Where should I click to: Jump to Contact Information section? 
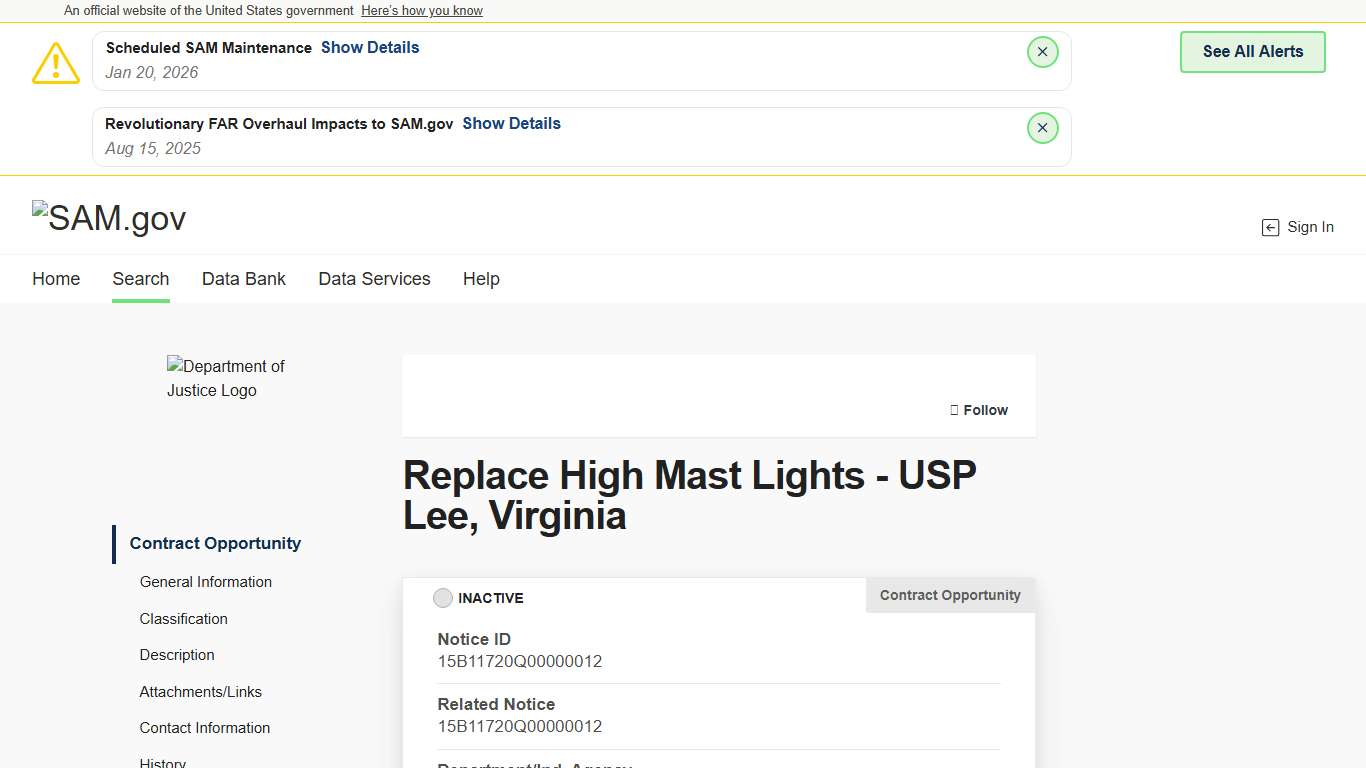click(205, 728)
